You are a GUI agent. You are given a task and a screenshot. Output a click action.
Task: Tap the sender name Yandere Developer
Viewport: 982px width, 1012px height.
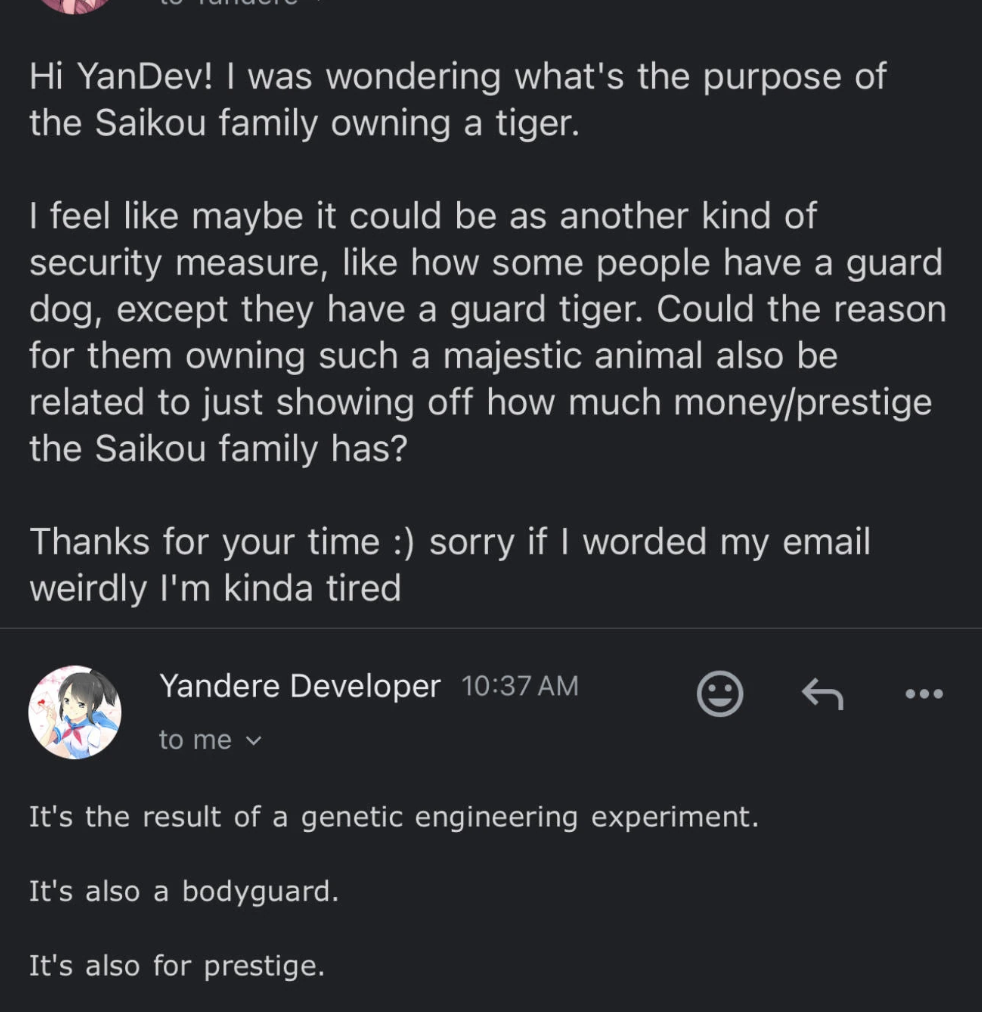click(x=299, y=686)
